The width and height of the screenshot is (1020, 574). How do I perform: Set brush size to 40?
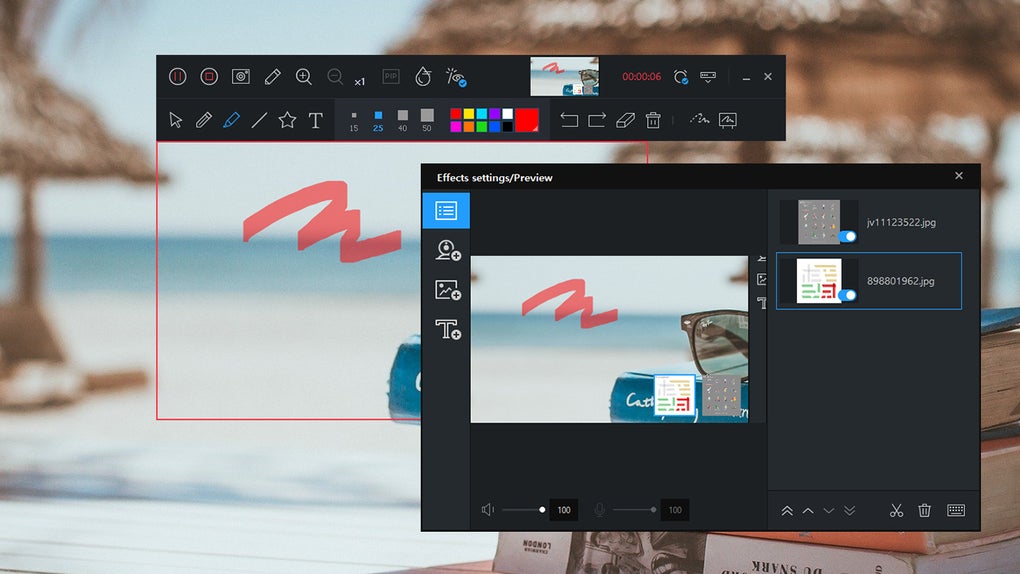tap(403, 120)
